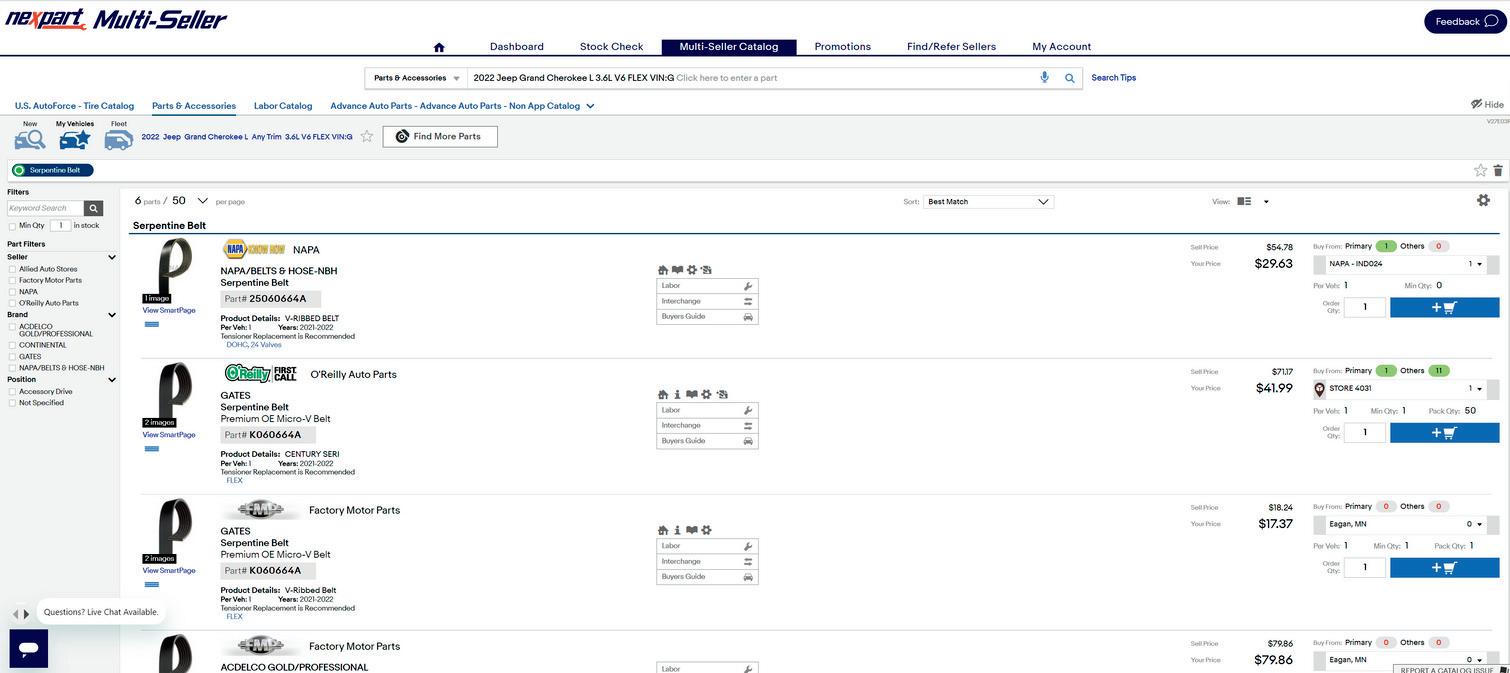Viewport: 1510px width, 673px height.
Task: Open the View mode dropdown arrow
Action: point(1266,202)
